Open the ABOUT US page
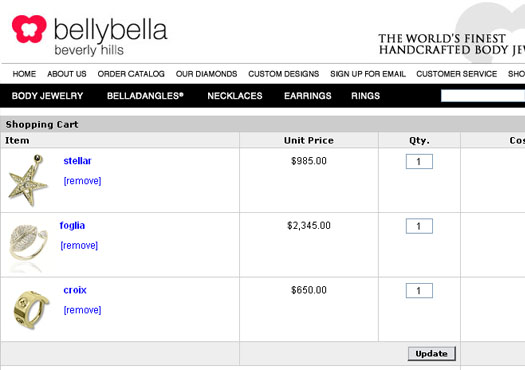 coord(67,74)
